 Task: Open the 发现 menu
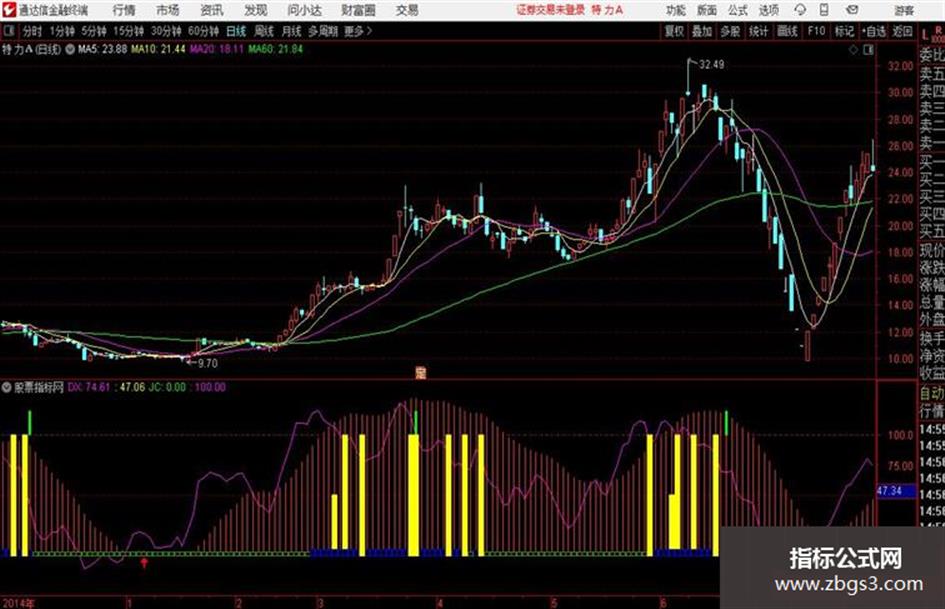(x=256, y=10)
